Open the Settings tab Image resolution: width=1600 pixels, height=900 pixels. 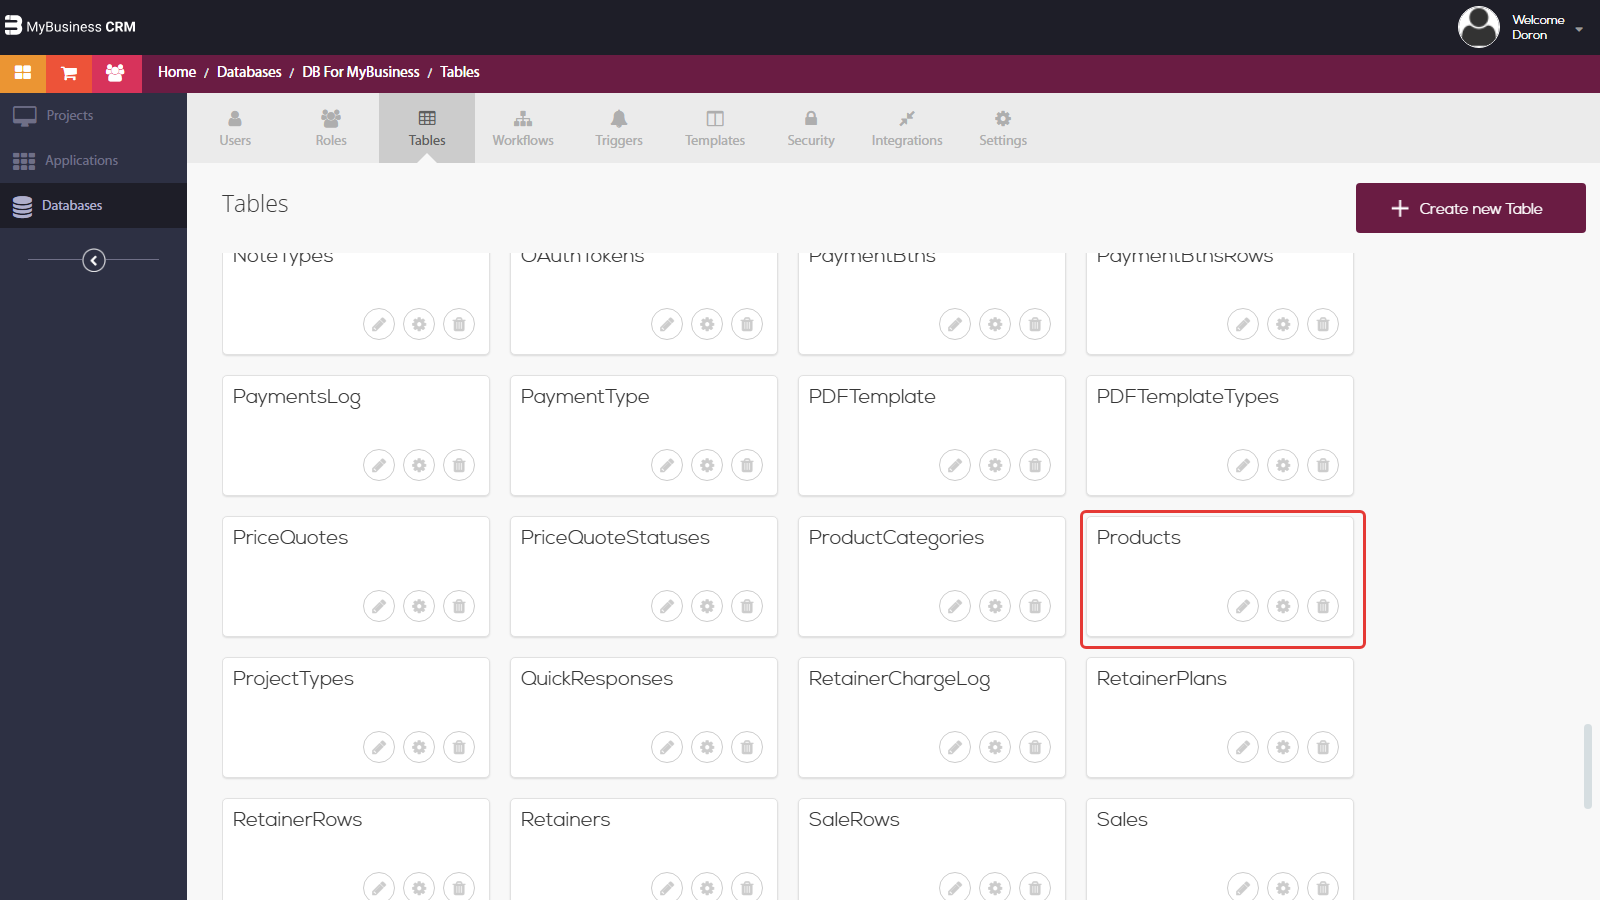[x=1003, y=128]
